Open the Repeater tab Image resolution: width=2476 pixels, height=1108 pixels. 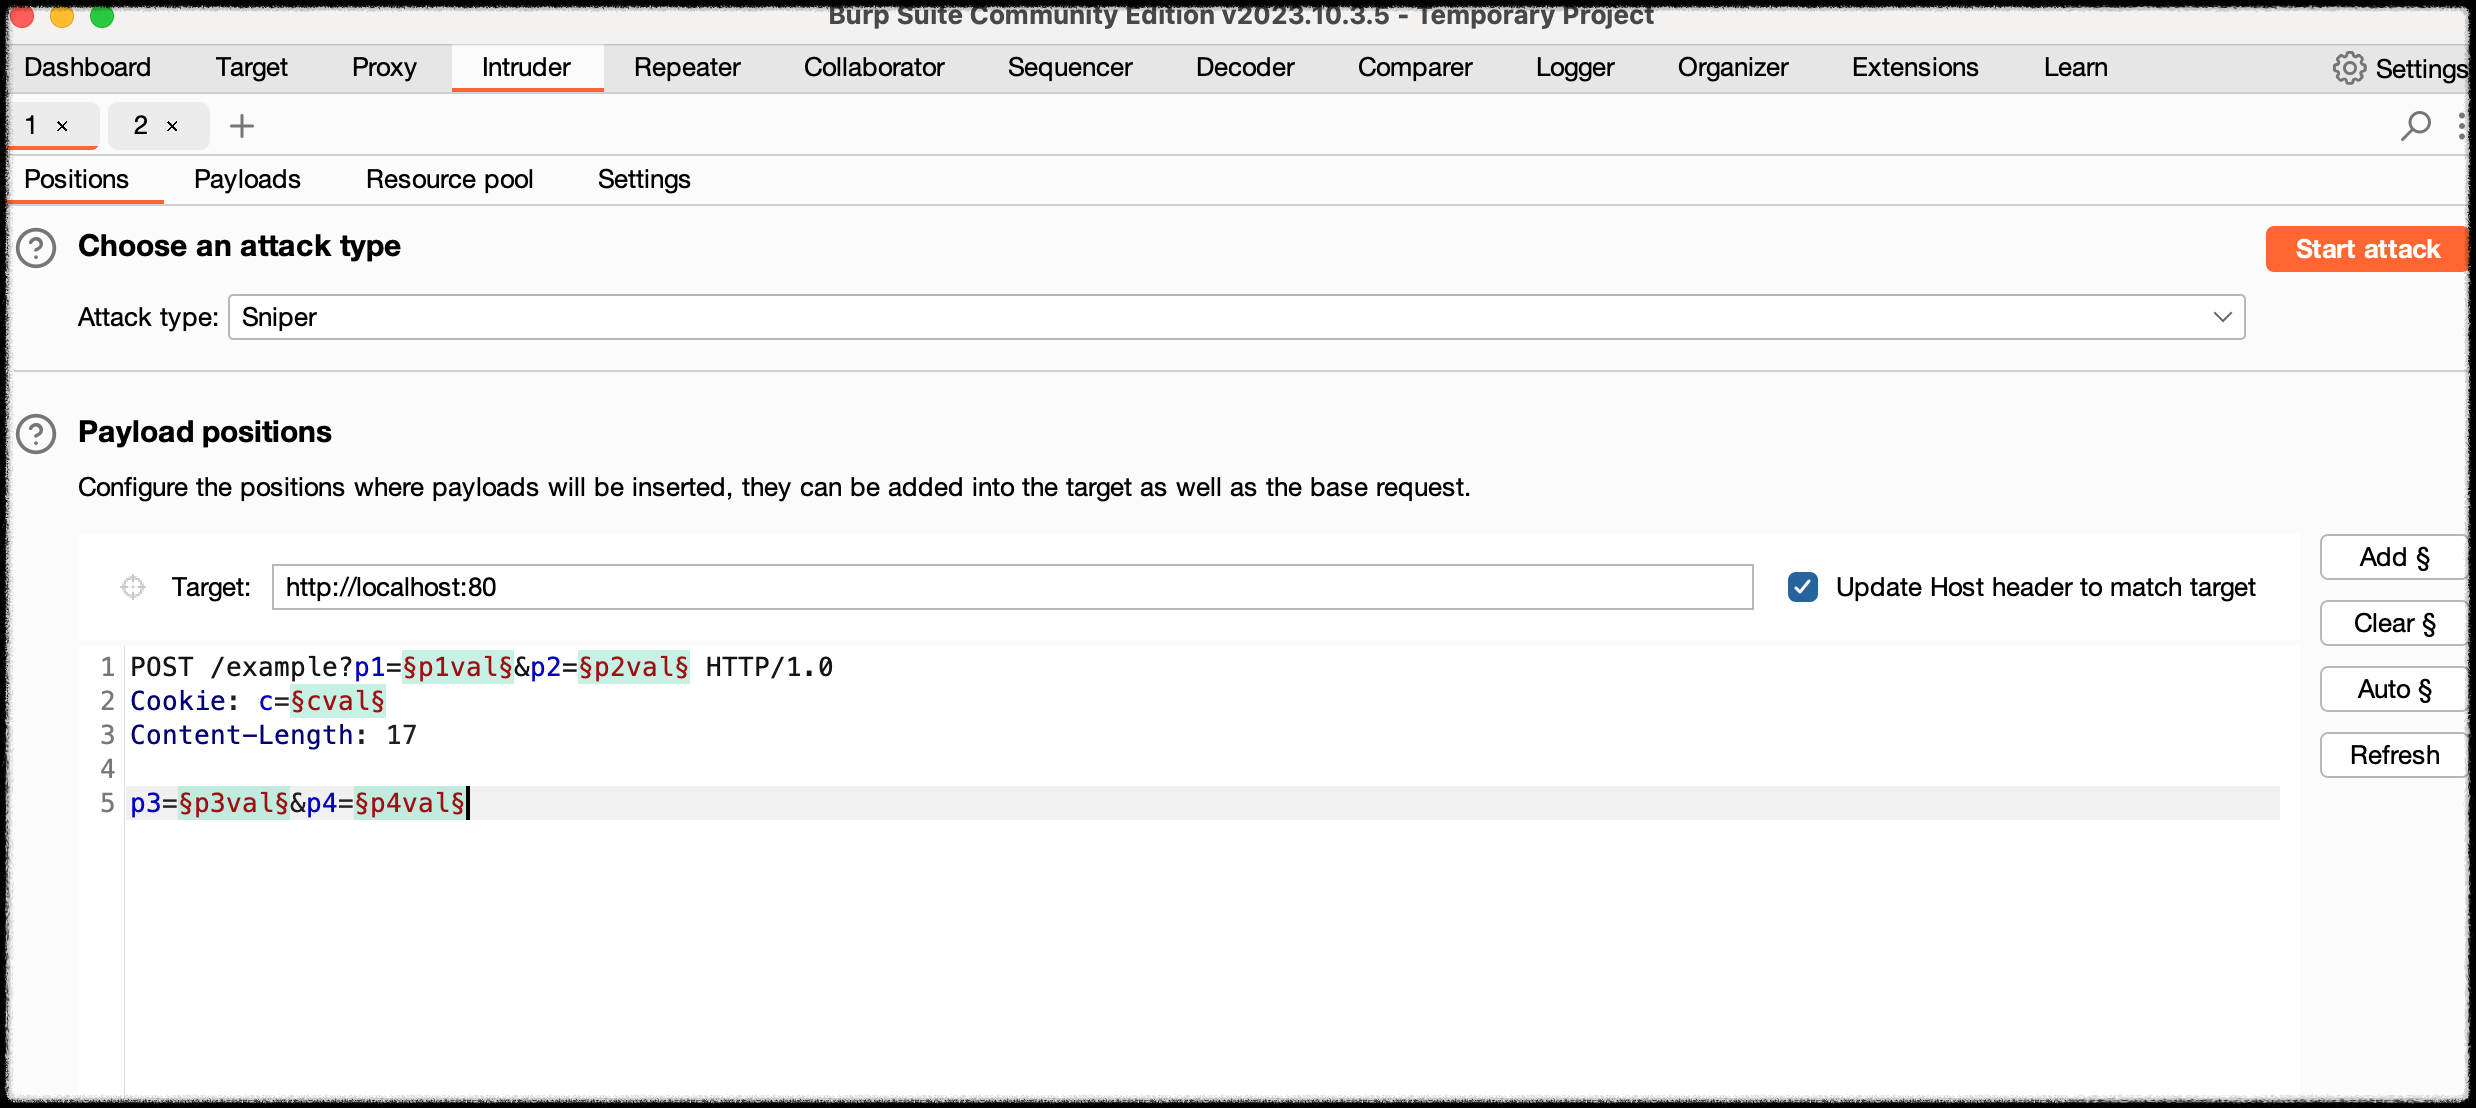coord(686,67)
